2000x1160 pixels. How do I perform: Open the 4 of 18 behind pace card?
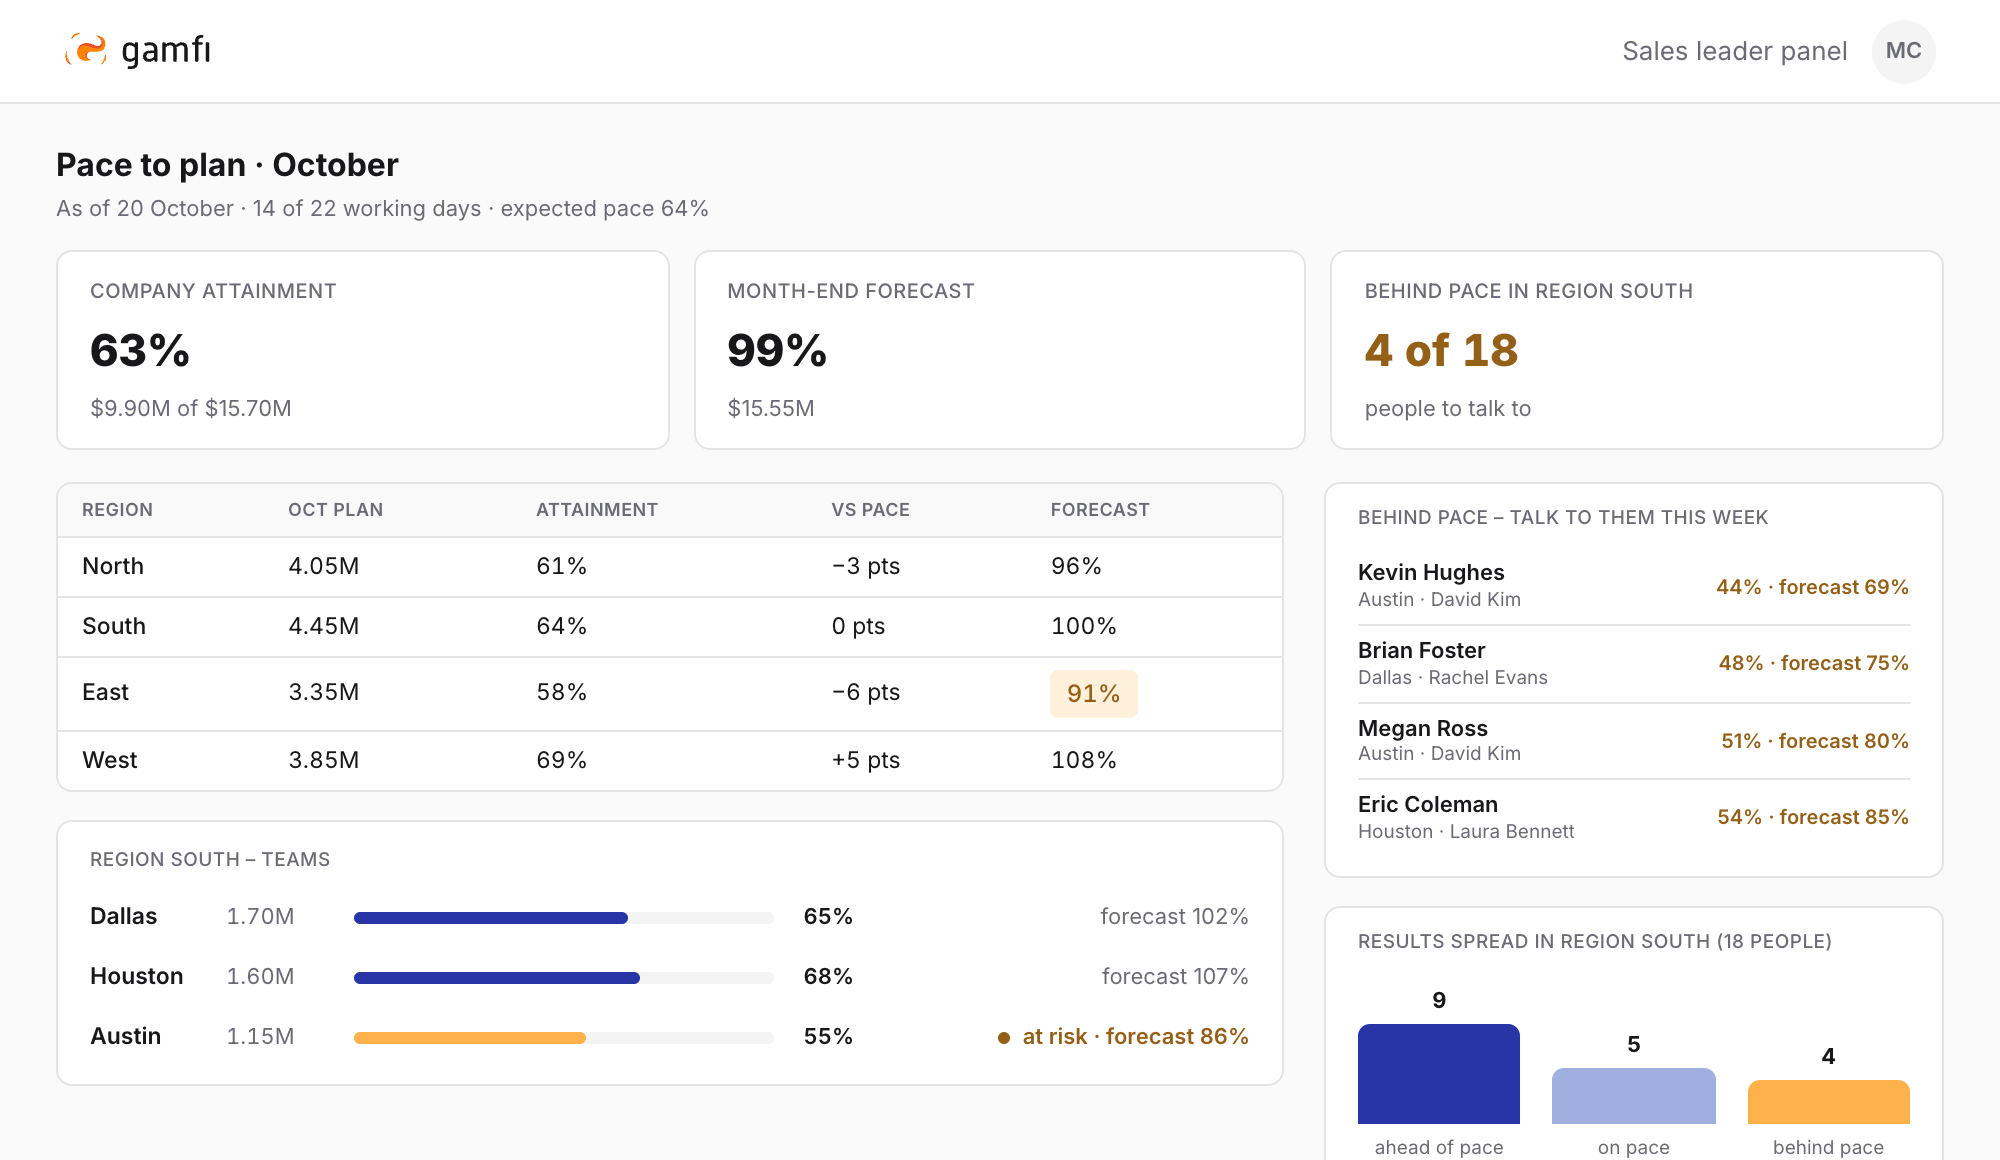1636,350
